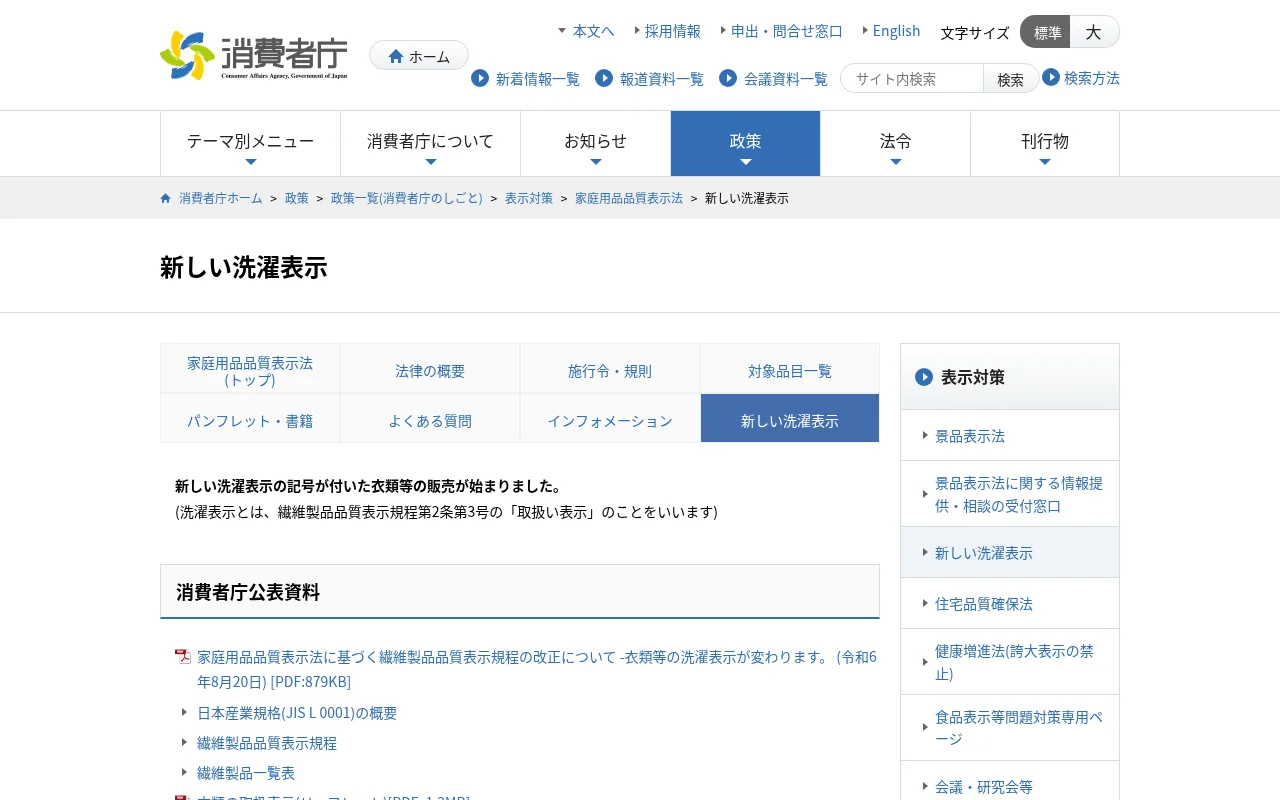Screen dimensions: 1280x800
Task: Jump to 本文へ link
Action: 593,31
